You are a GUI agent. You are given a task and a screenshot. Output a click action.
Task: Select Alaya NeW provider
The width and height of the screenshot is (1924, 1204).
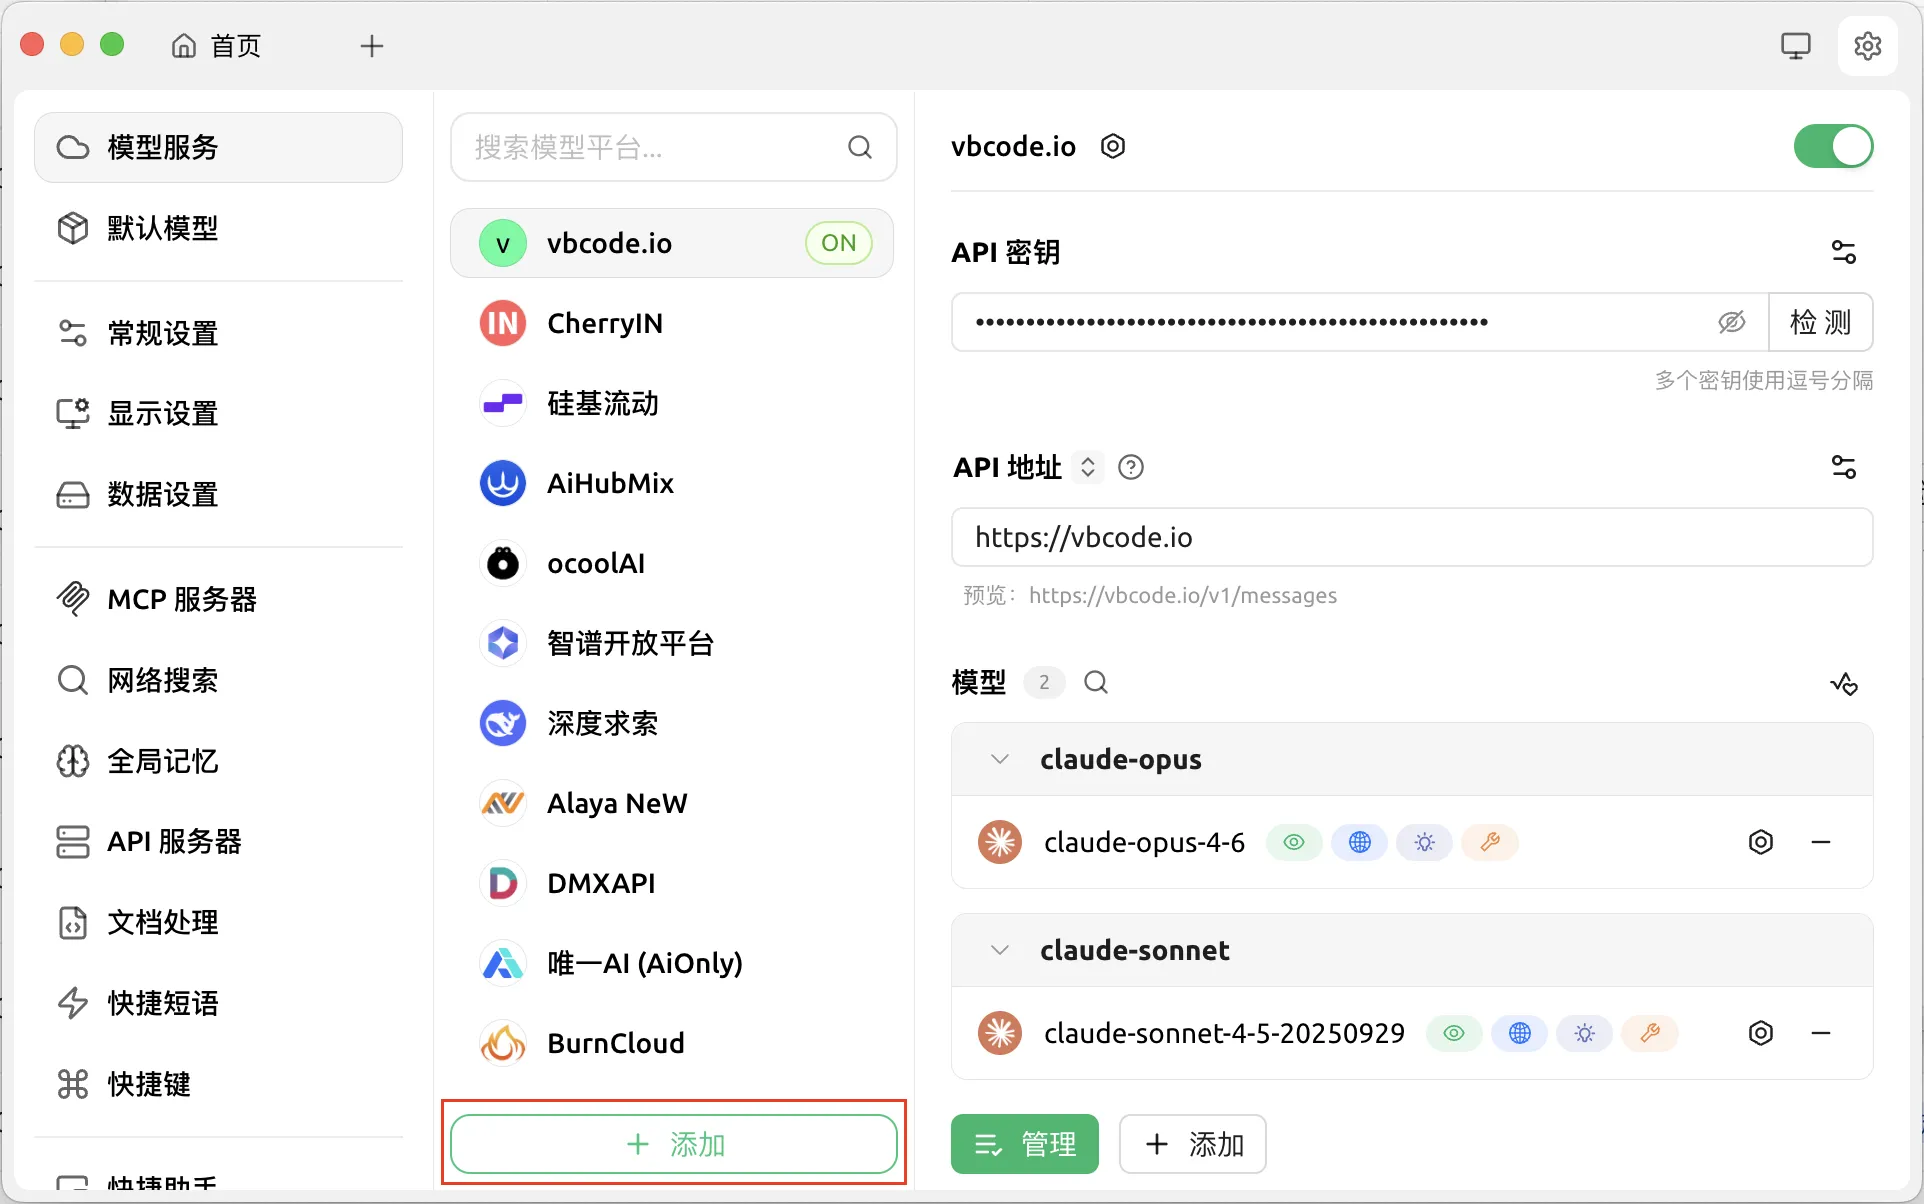coord(672,803)
